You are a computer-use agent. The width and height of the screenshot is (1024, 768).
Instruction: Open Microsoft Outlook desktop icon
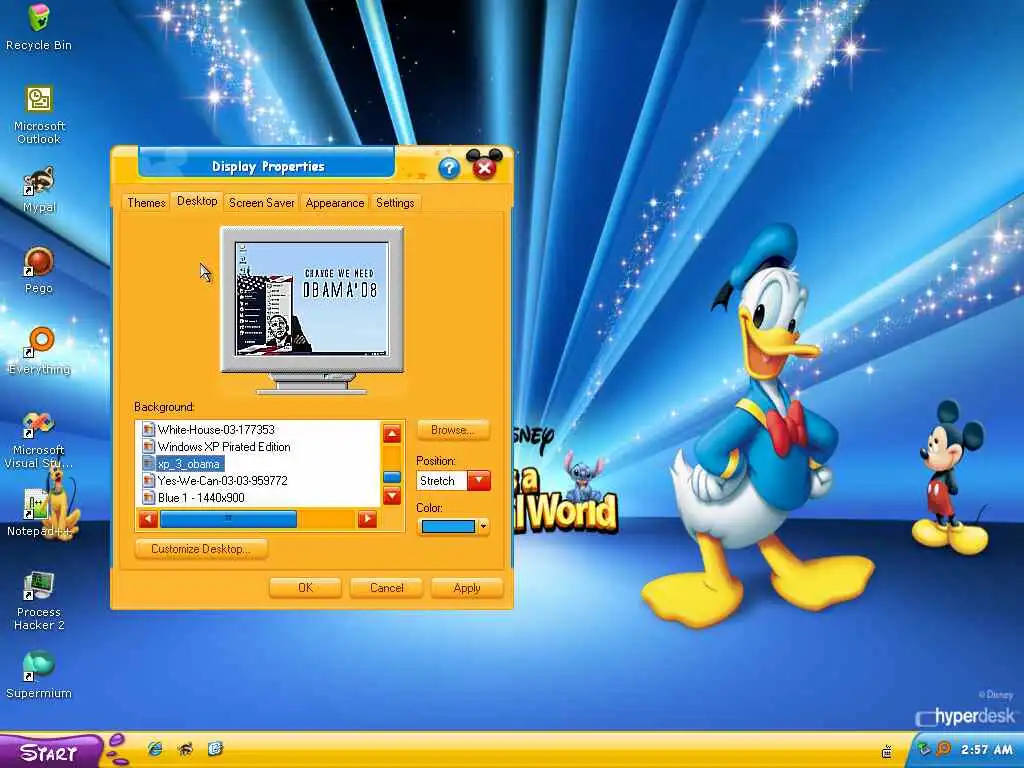(39, 115)
